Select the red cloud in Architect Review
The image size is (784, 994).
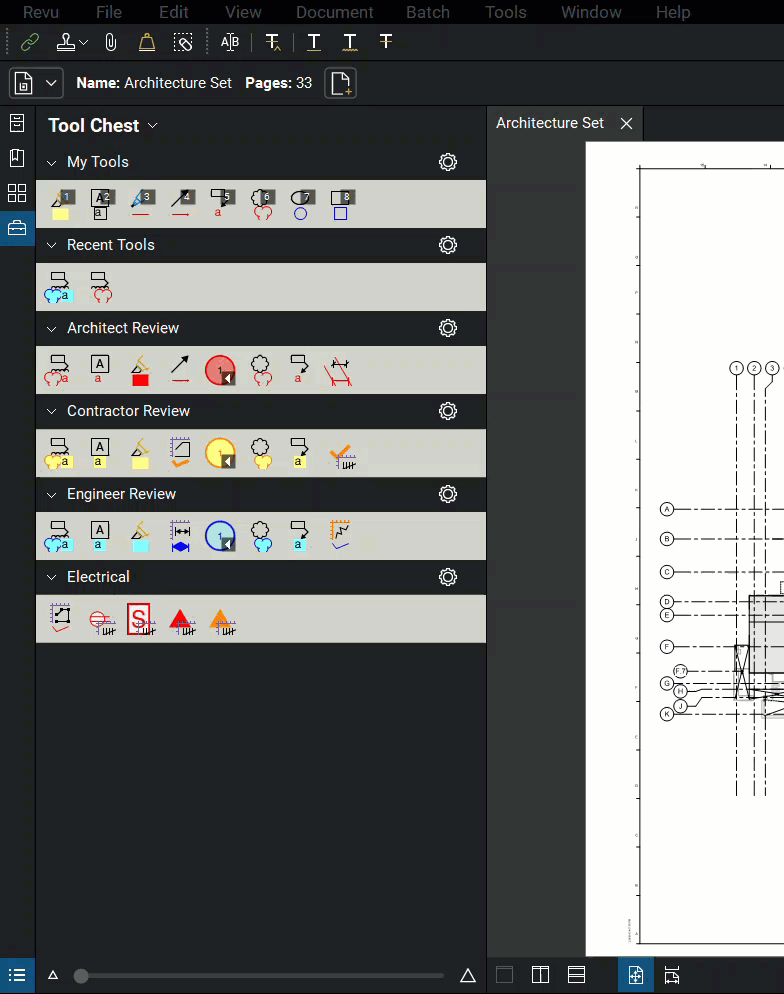(261, 370)
